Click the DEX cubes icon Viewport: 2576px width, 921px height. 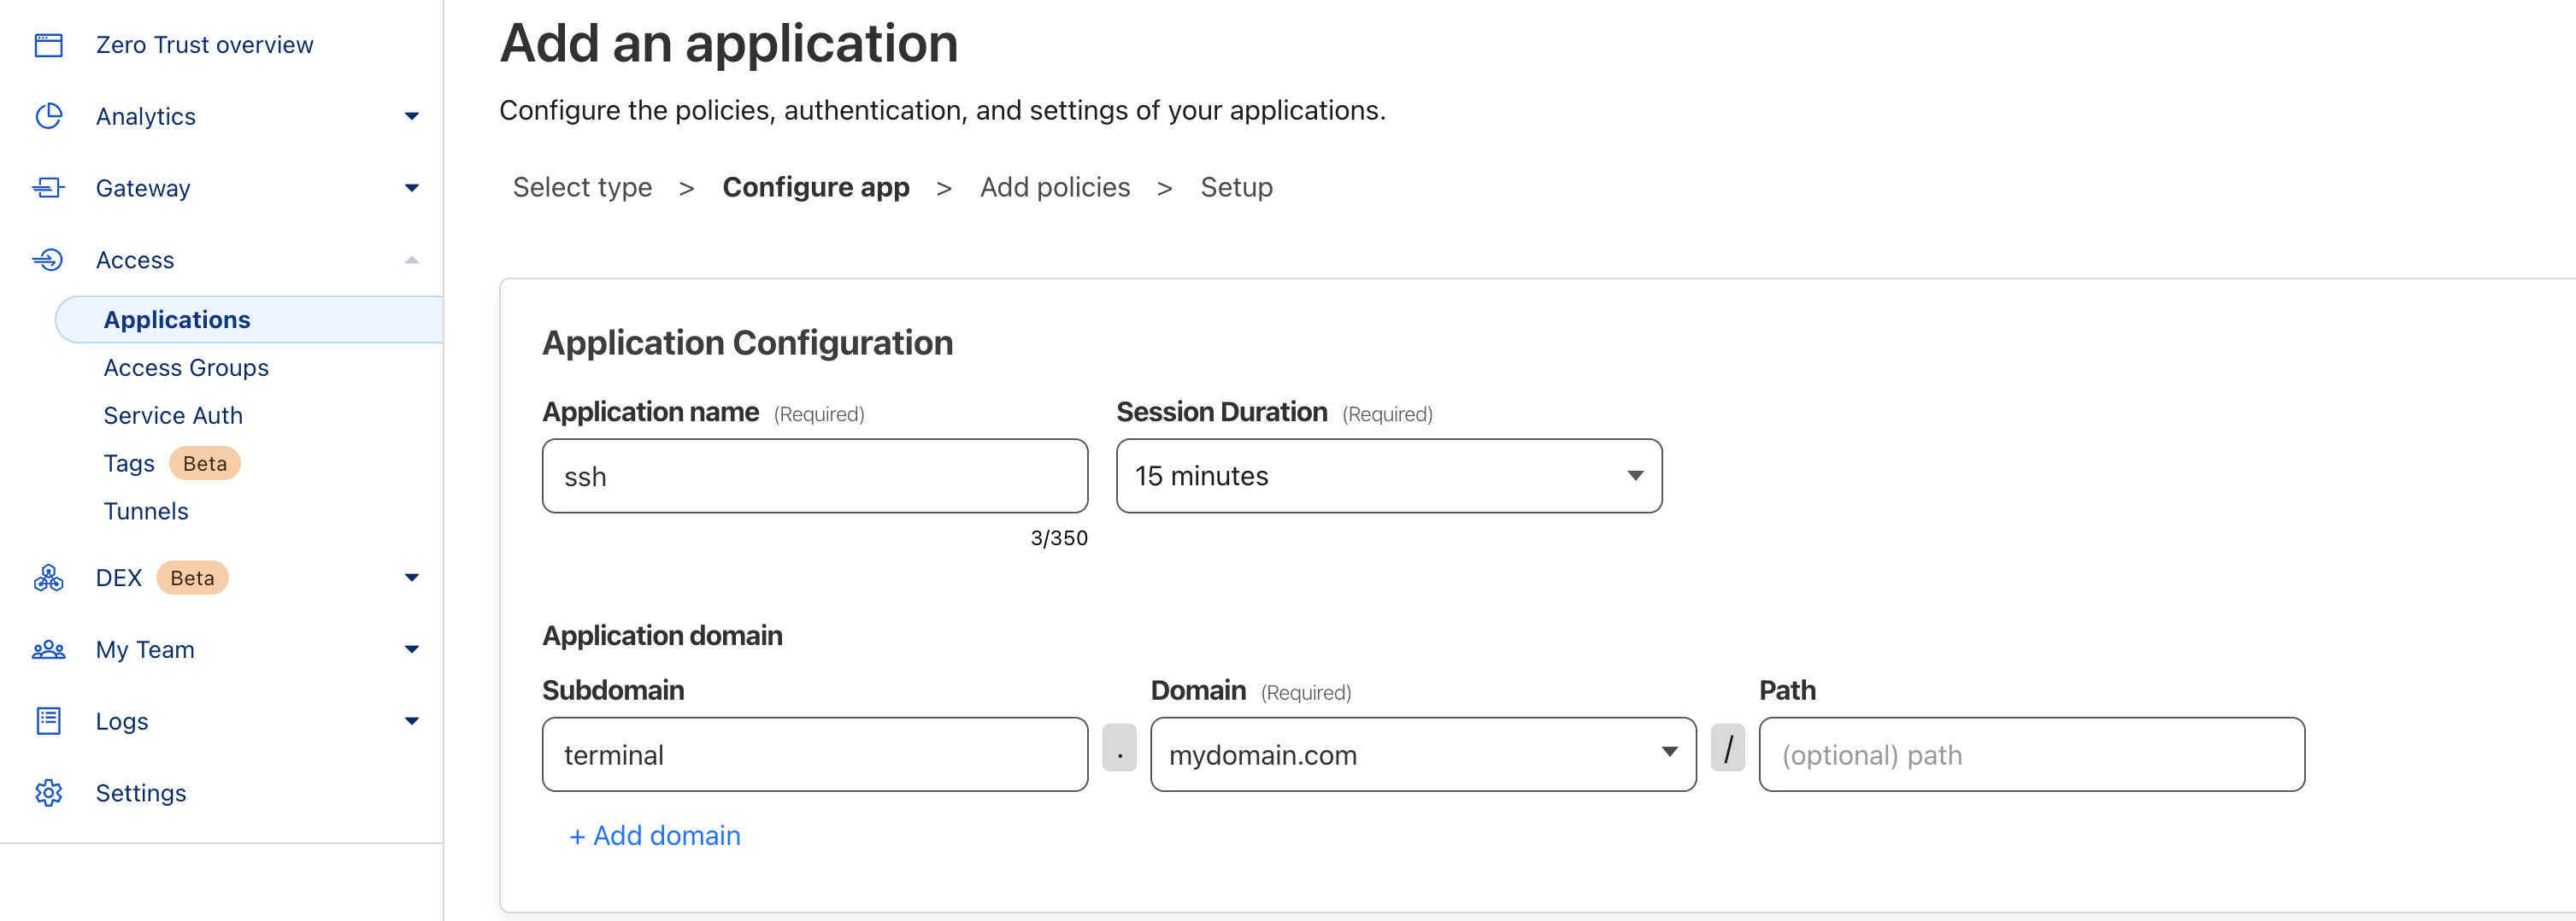tap(48, 578)
